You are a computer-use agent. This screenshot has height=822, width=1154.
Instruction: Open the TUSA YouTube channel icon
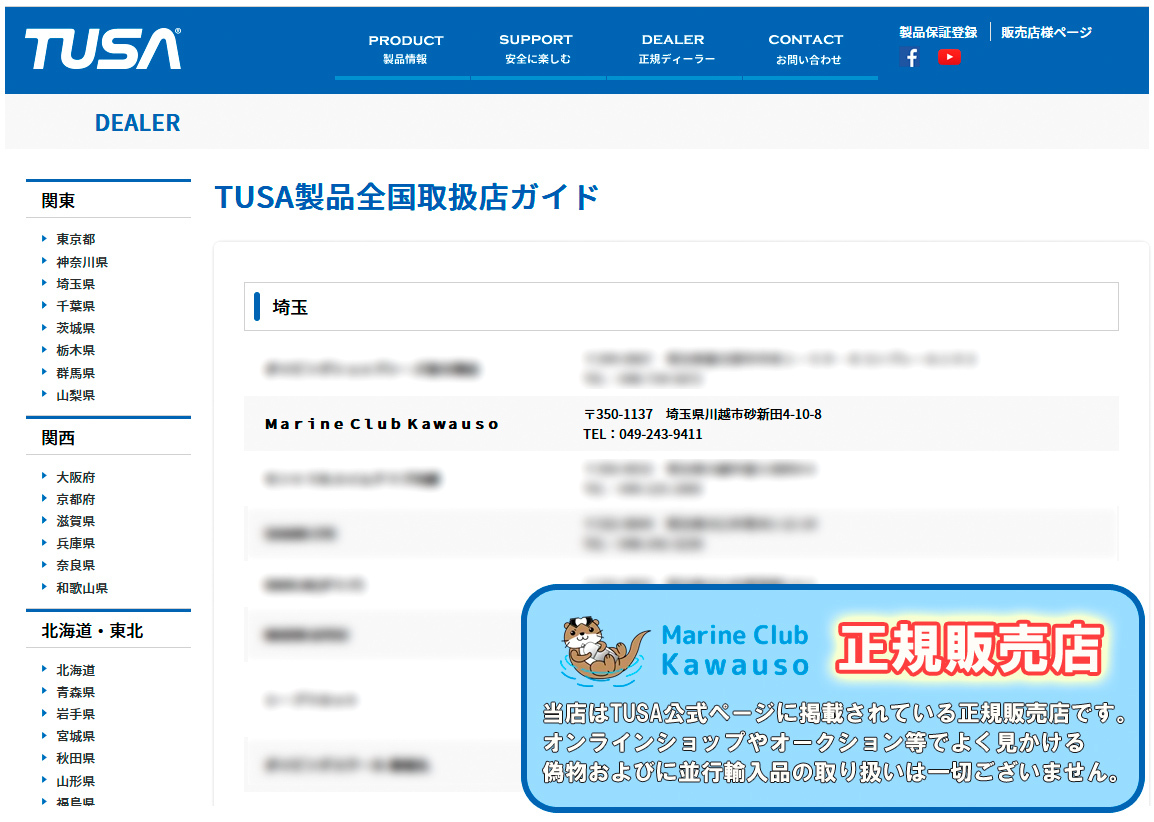950,58
